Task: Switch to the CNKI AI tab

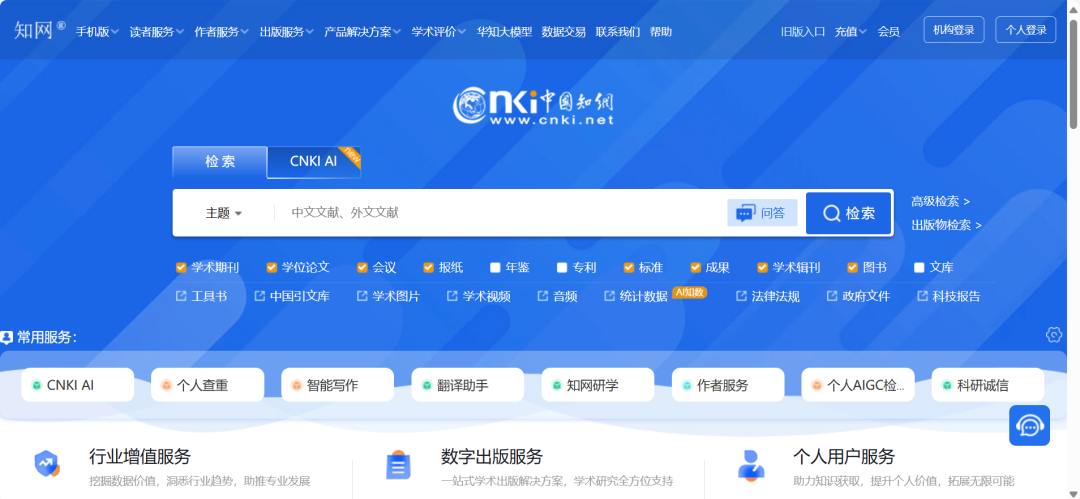Action: pyautogui.click(x=313, y=162)
